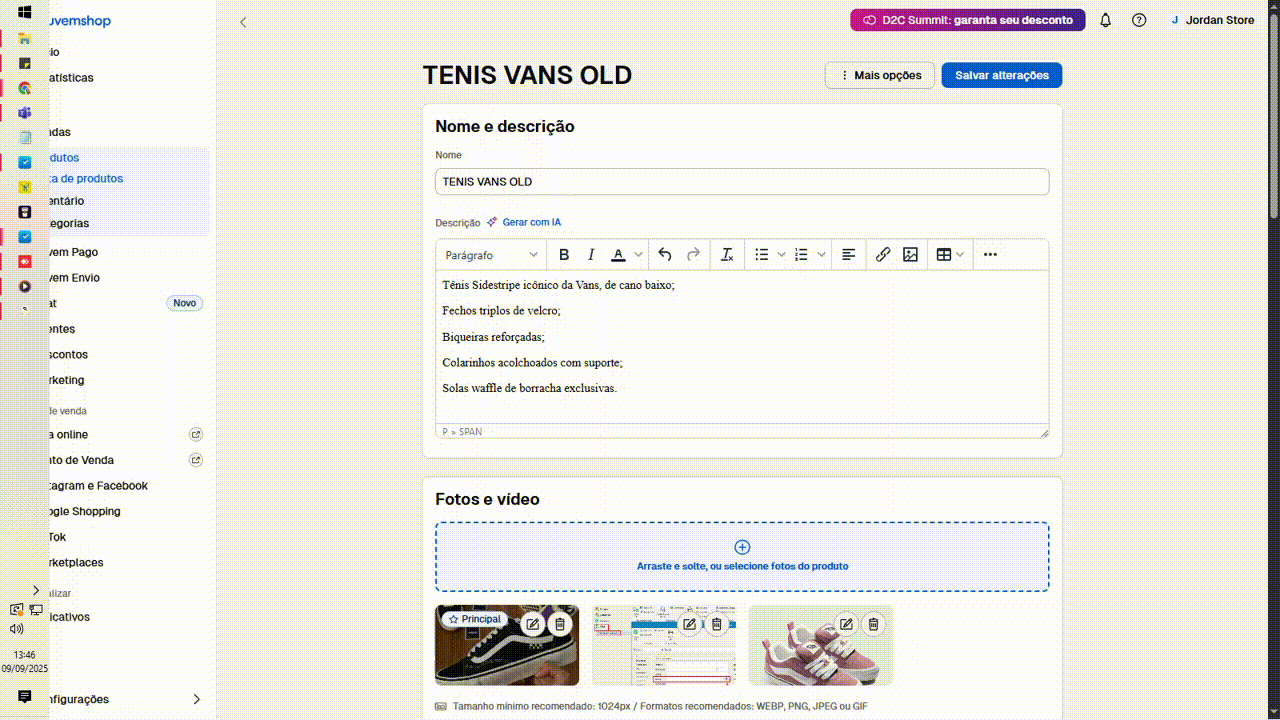
Task: Toggle bold formatting in the description editor
Action: [564, 254]
